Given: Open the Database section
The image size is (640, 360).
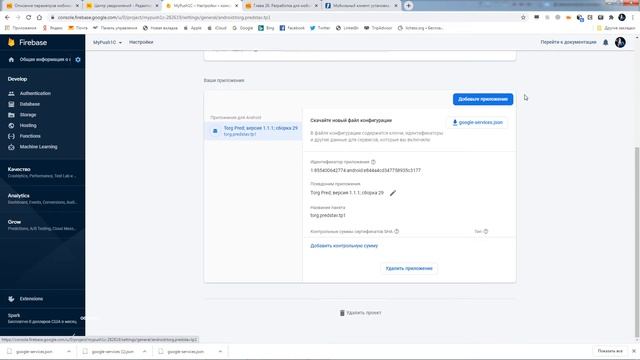Looking at the screenshot, I should point(29,104).
